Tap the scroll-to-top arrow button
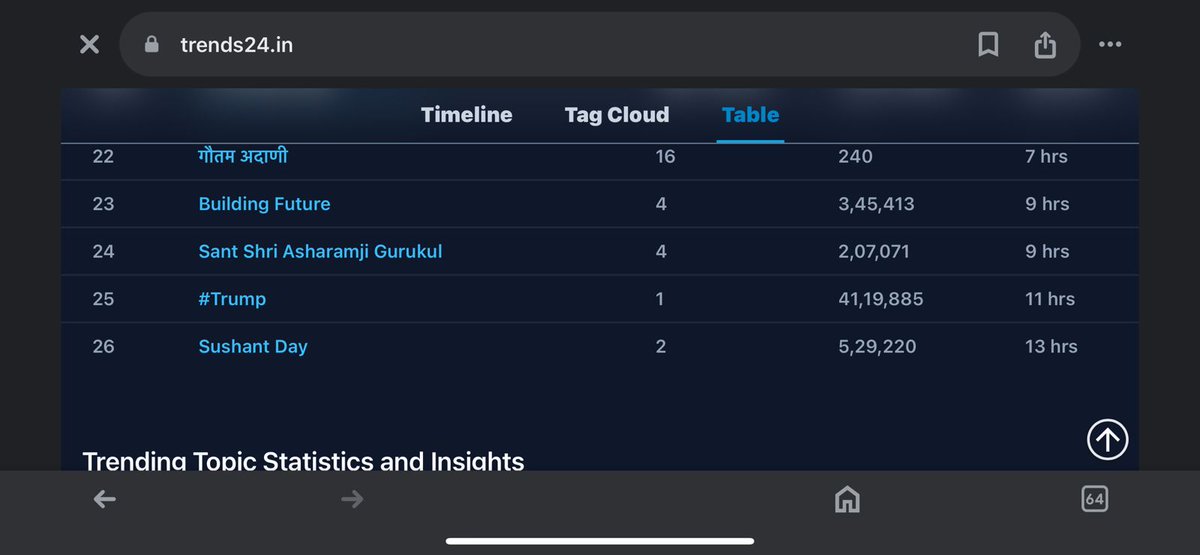1200x555 pixels. (1107, 439)
